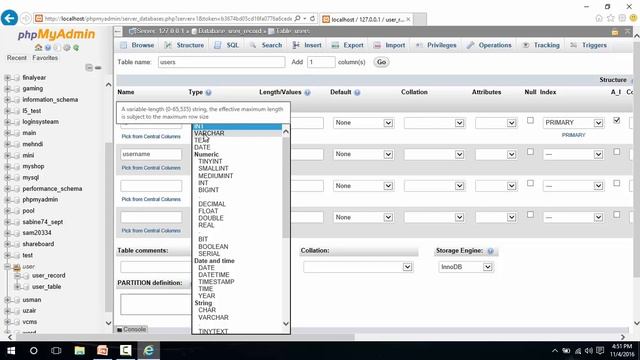Screen dimensions: 640x360
Task: Click the browser back arrow button
Action: 9,18
